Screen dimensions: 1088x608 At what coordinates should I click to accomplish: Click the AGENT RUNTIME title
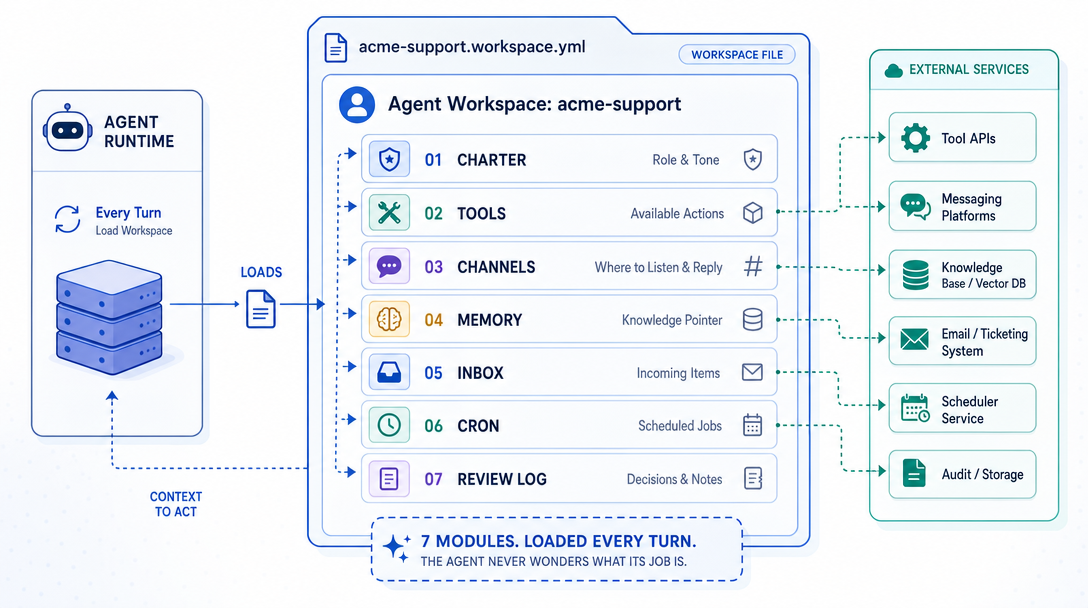pos(139,132)
